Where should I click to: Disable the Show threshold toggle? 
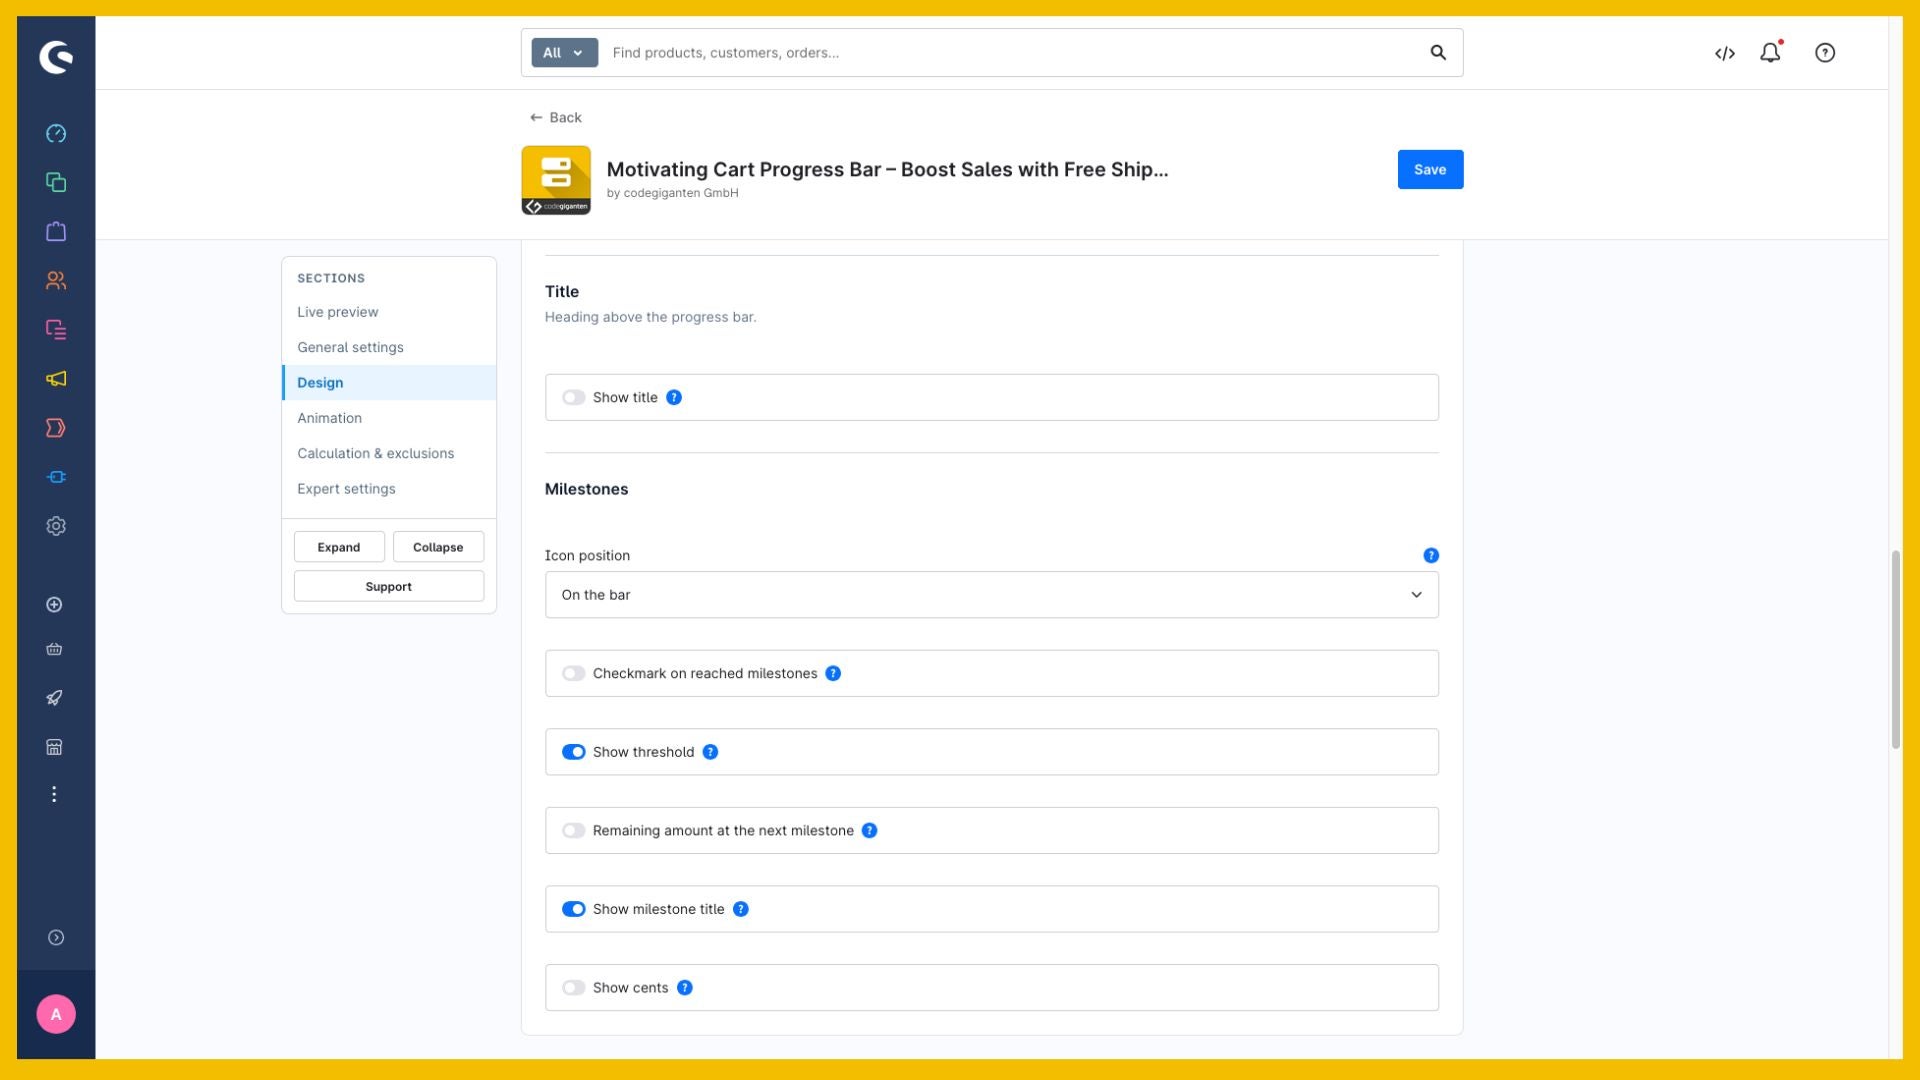pos(573,752)
